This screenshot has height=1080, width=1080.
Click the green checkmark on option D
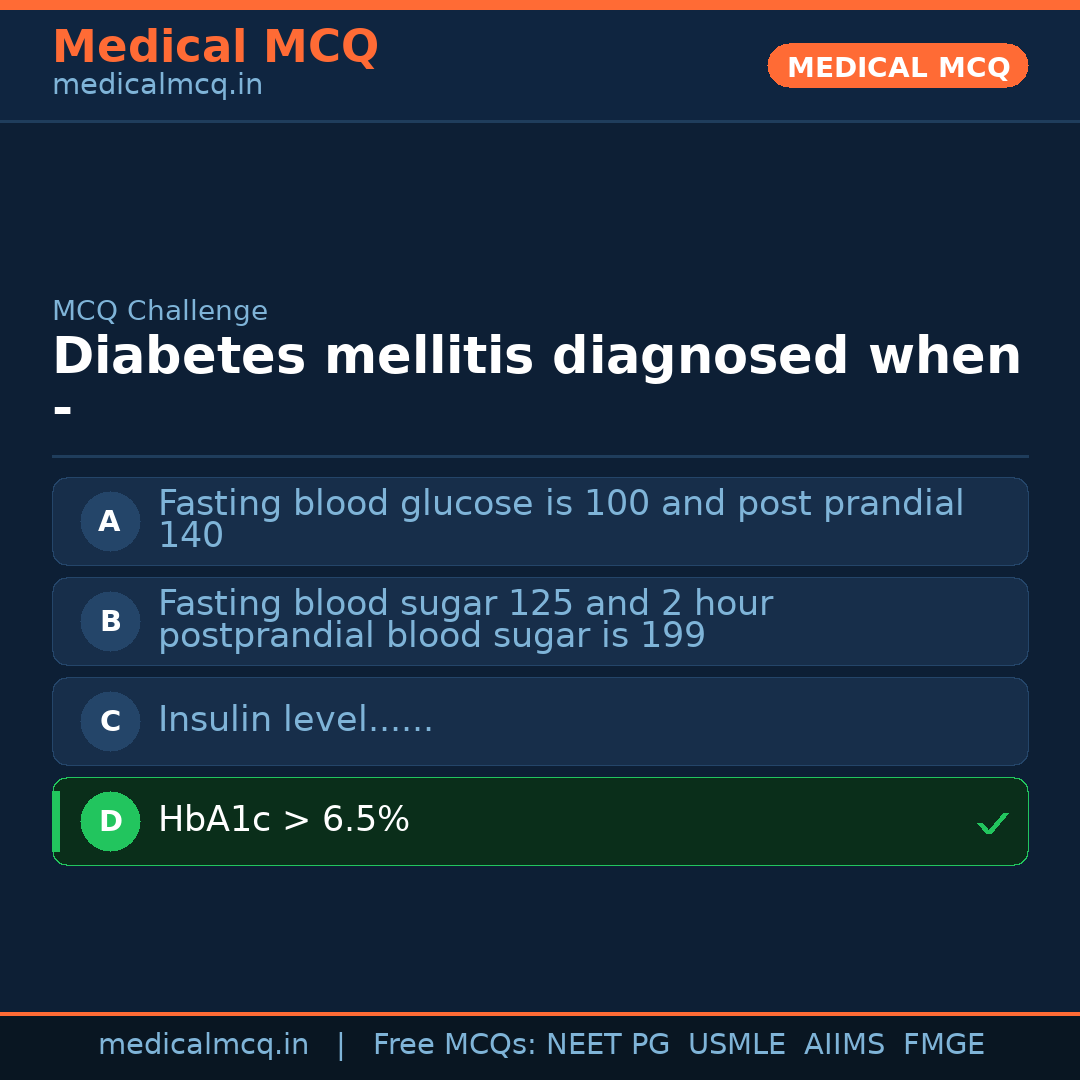pyautogui.click(x=992, y=823)
